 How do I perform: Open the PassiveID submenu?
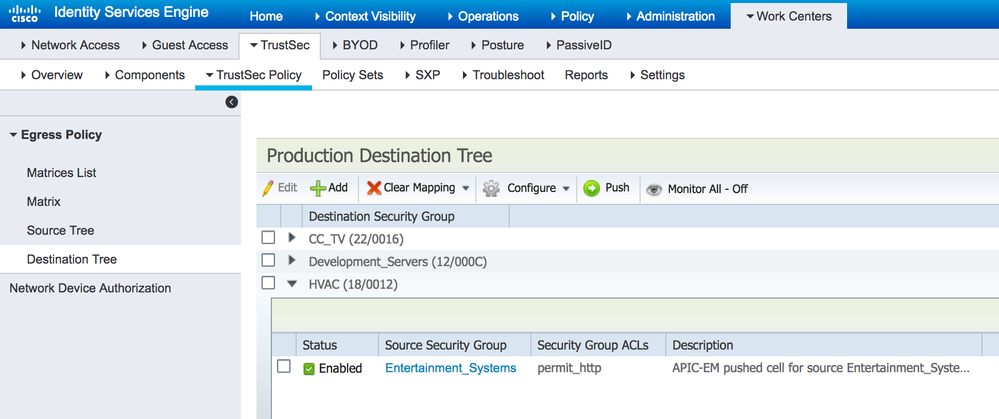click(579, 45)
